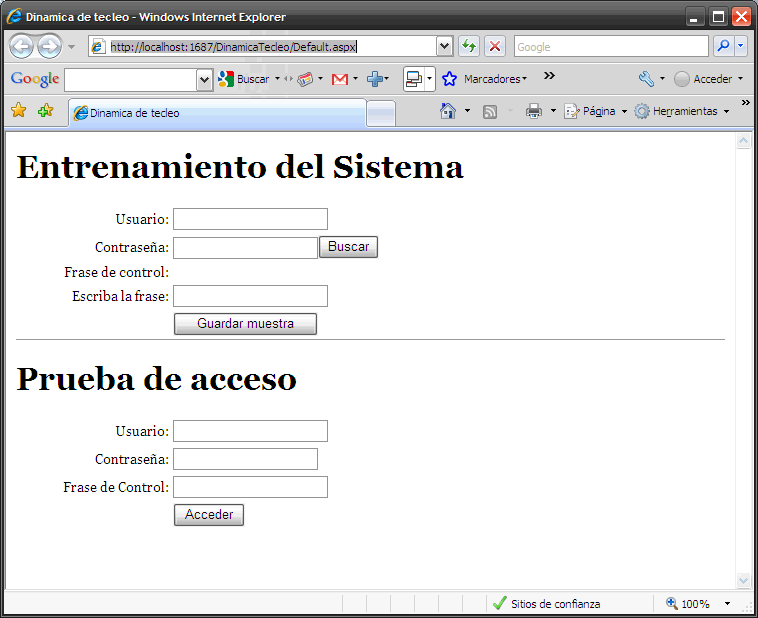Click Contraseña field in Prueba de acceso

tap(245, 459)
